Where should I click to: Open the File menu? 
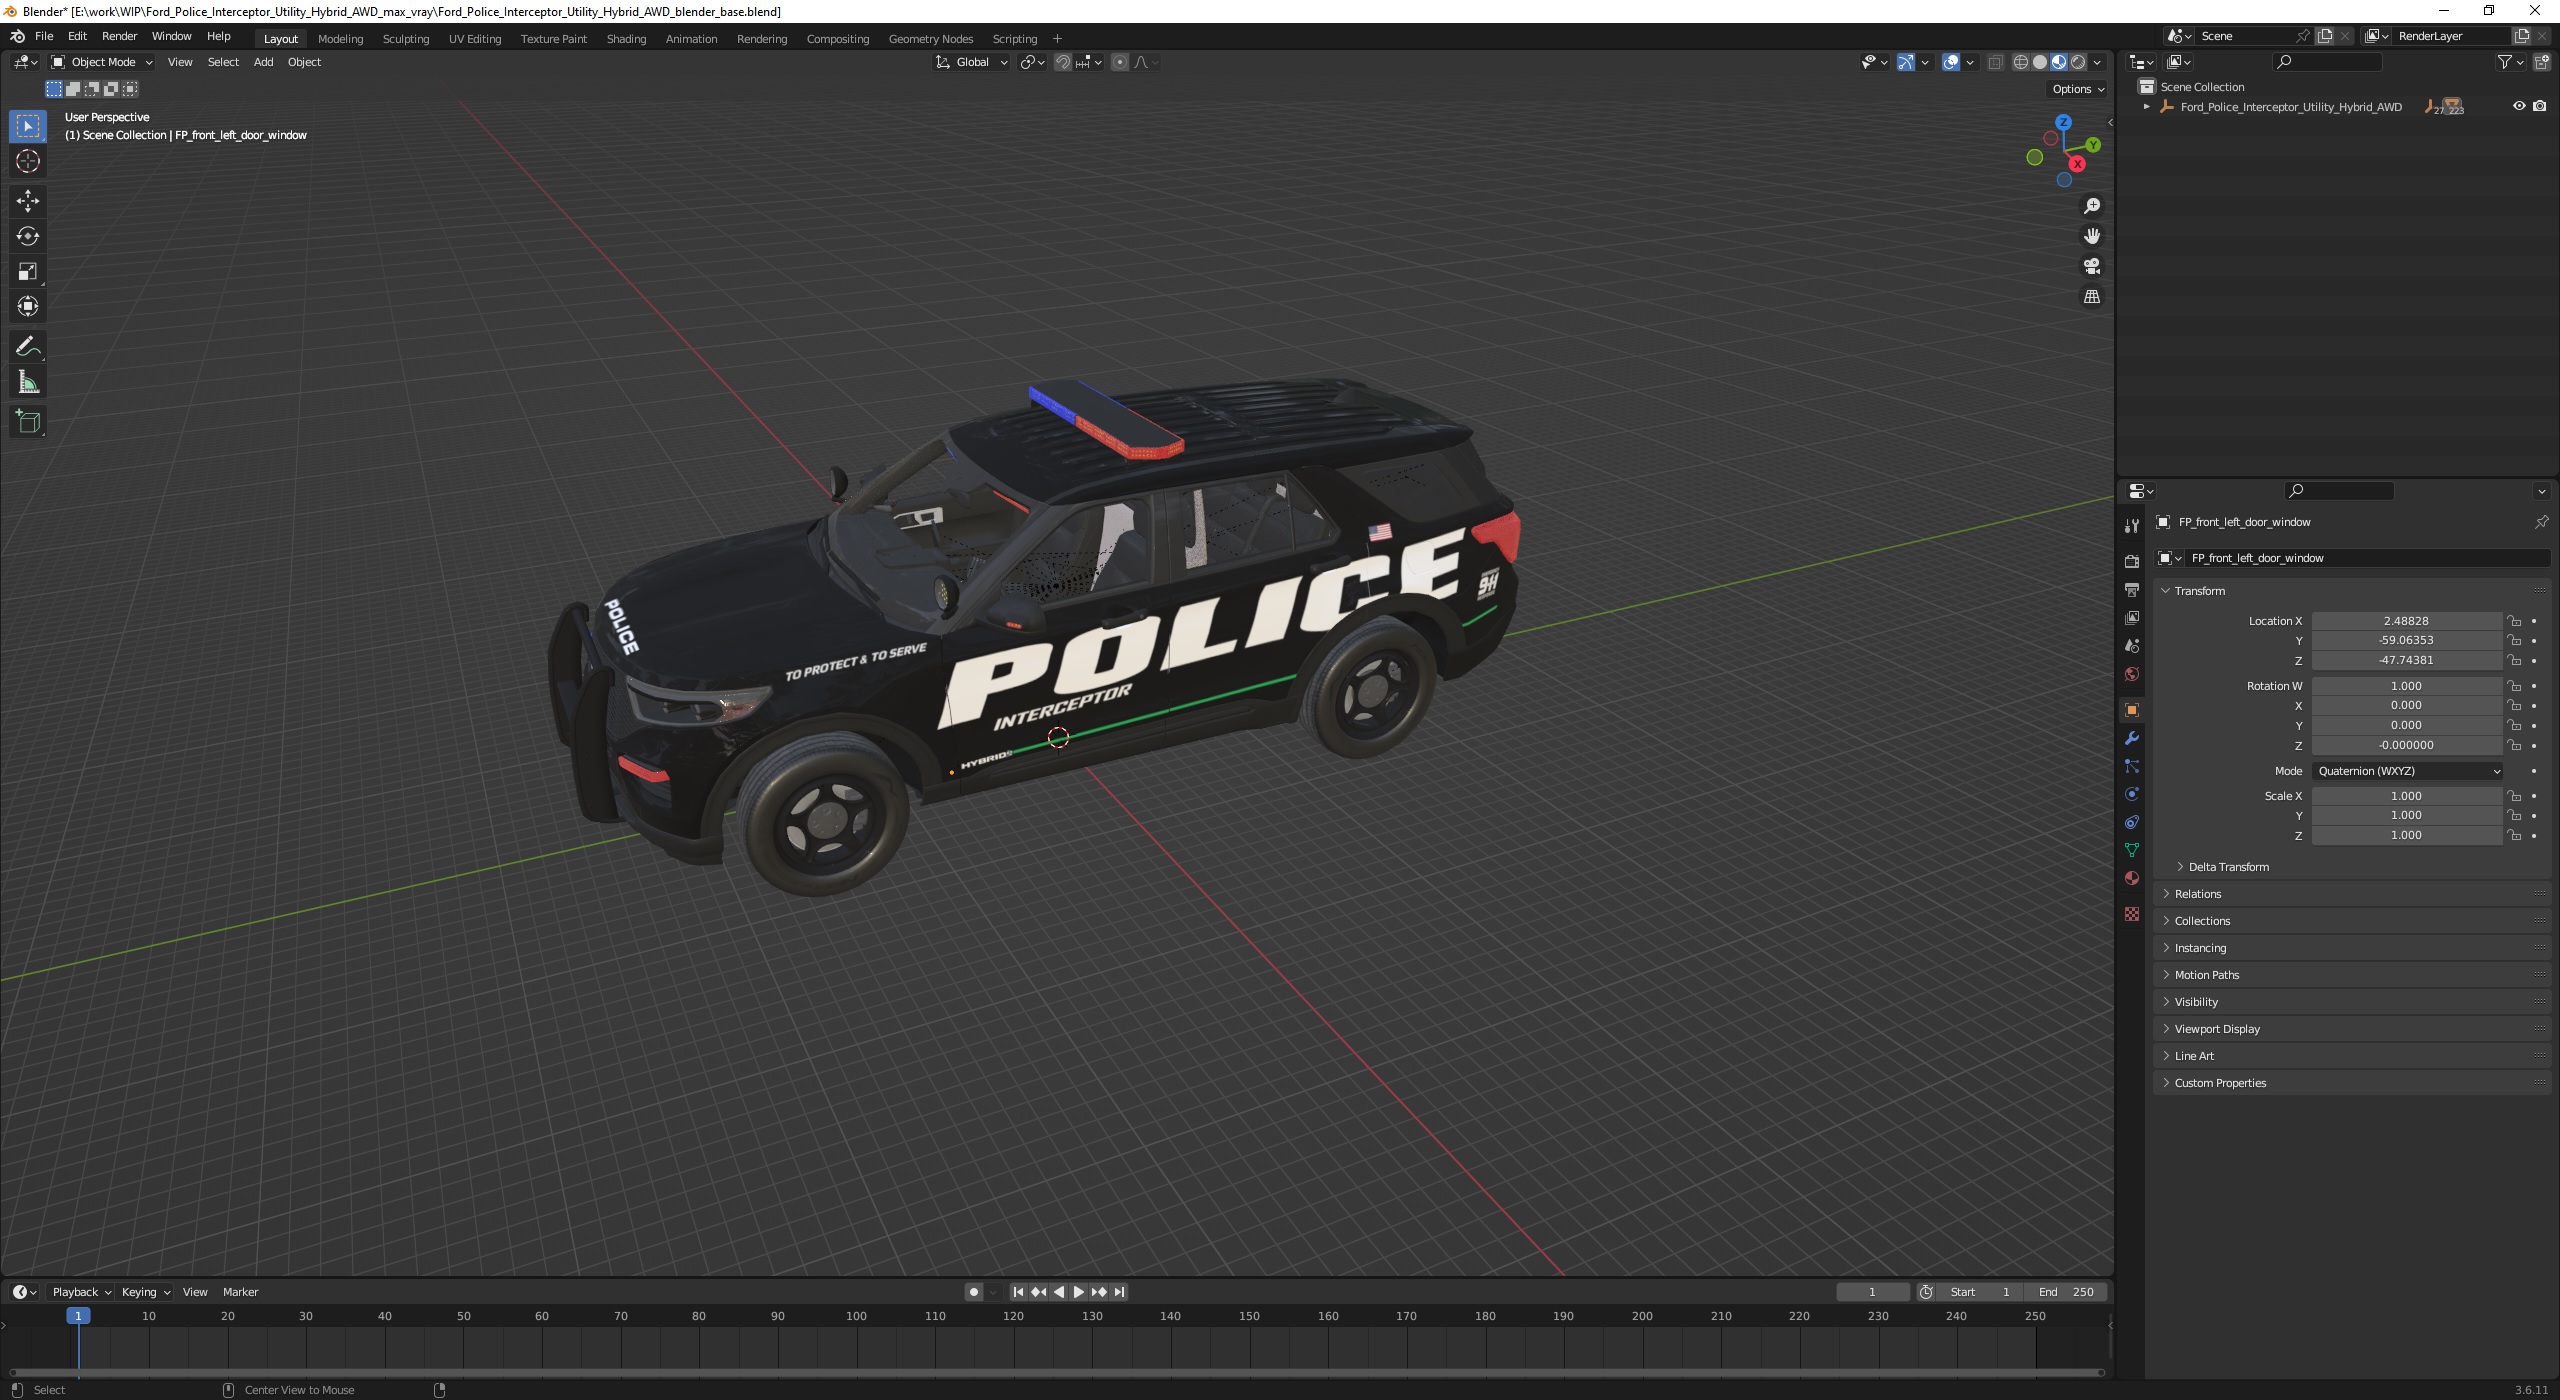44,36
